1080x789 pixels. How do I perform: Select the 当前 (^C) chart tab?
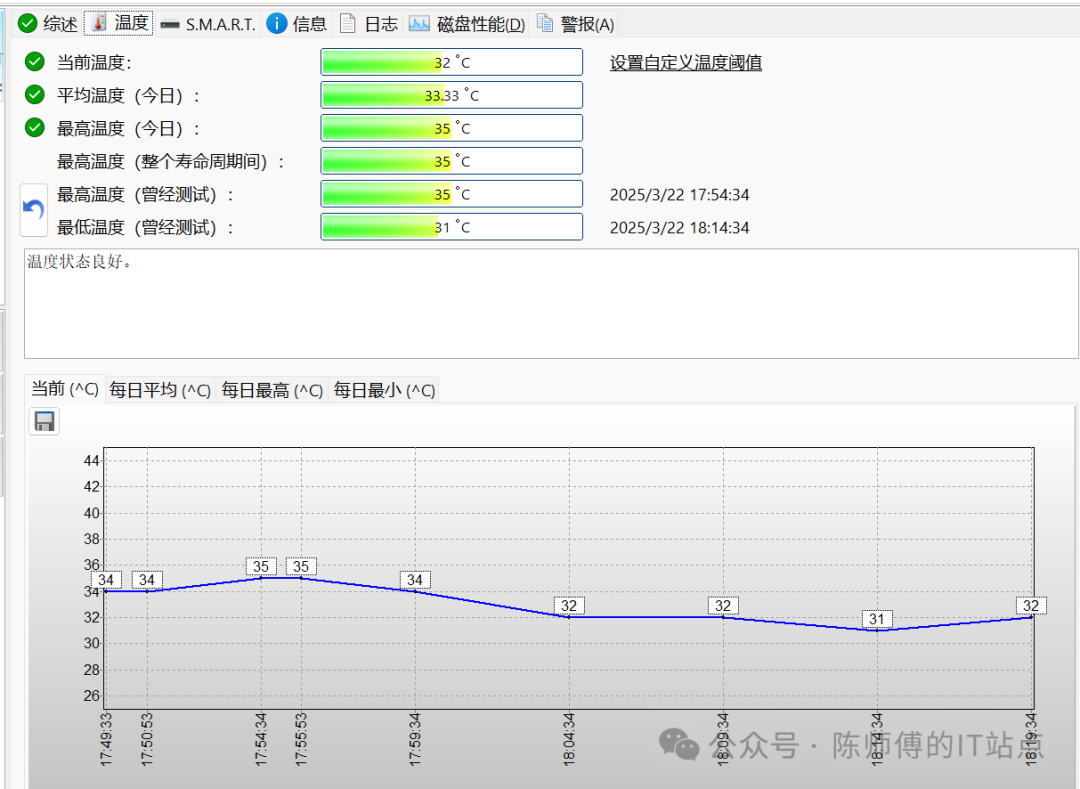(x=65, y=389)
